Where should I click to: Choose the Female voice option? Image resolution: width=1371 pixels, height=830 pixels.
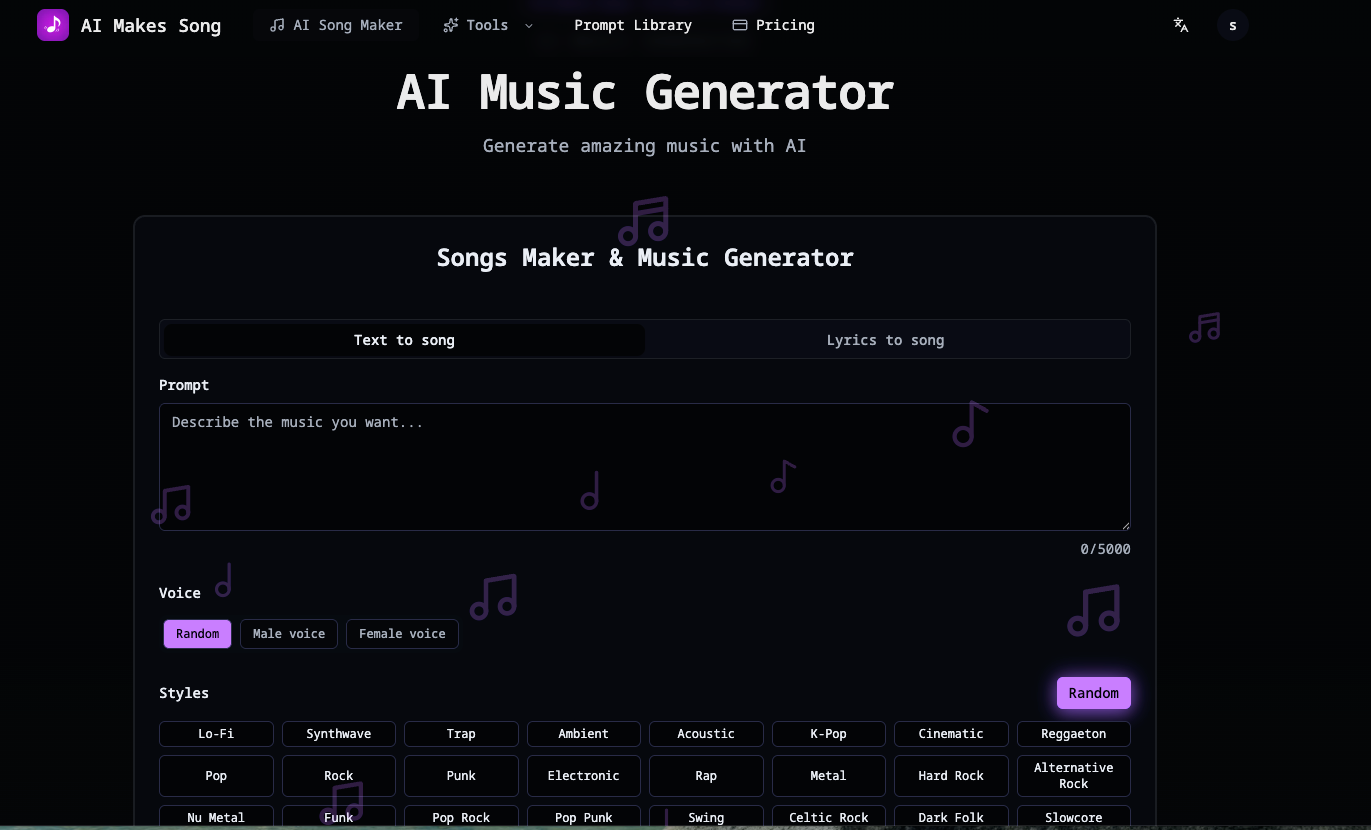pos(402,633)
